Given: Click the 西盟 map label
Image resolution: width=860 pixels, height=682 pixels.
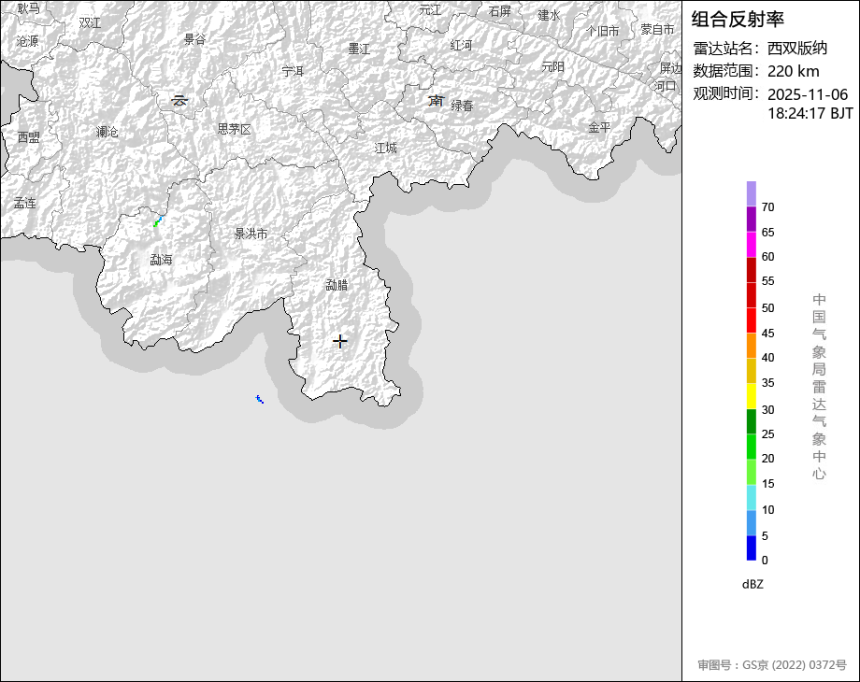Looking at the screenshot, I should pyautogui.click(x=29, y=137).
